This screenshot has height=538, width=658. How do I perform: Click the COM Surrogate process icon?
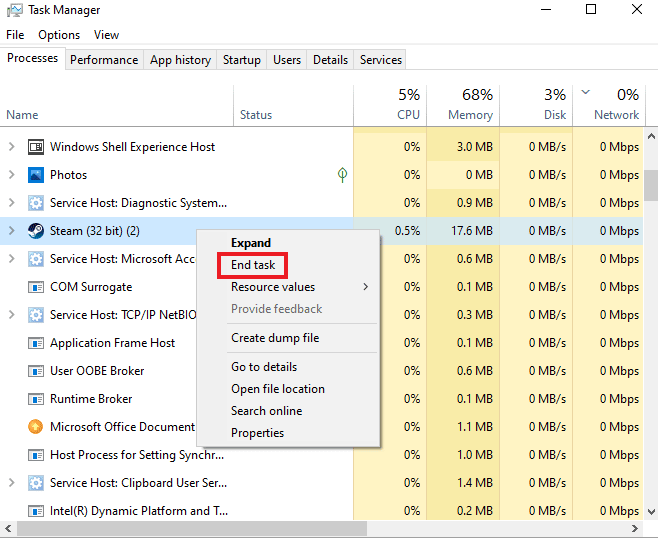(x=34, y=287)
